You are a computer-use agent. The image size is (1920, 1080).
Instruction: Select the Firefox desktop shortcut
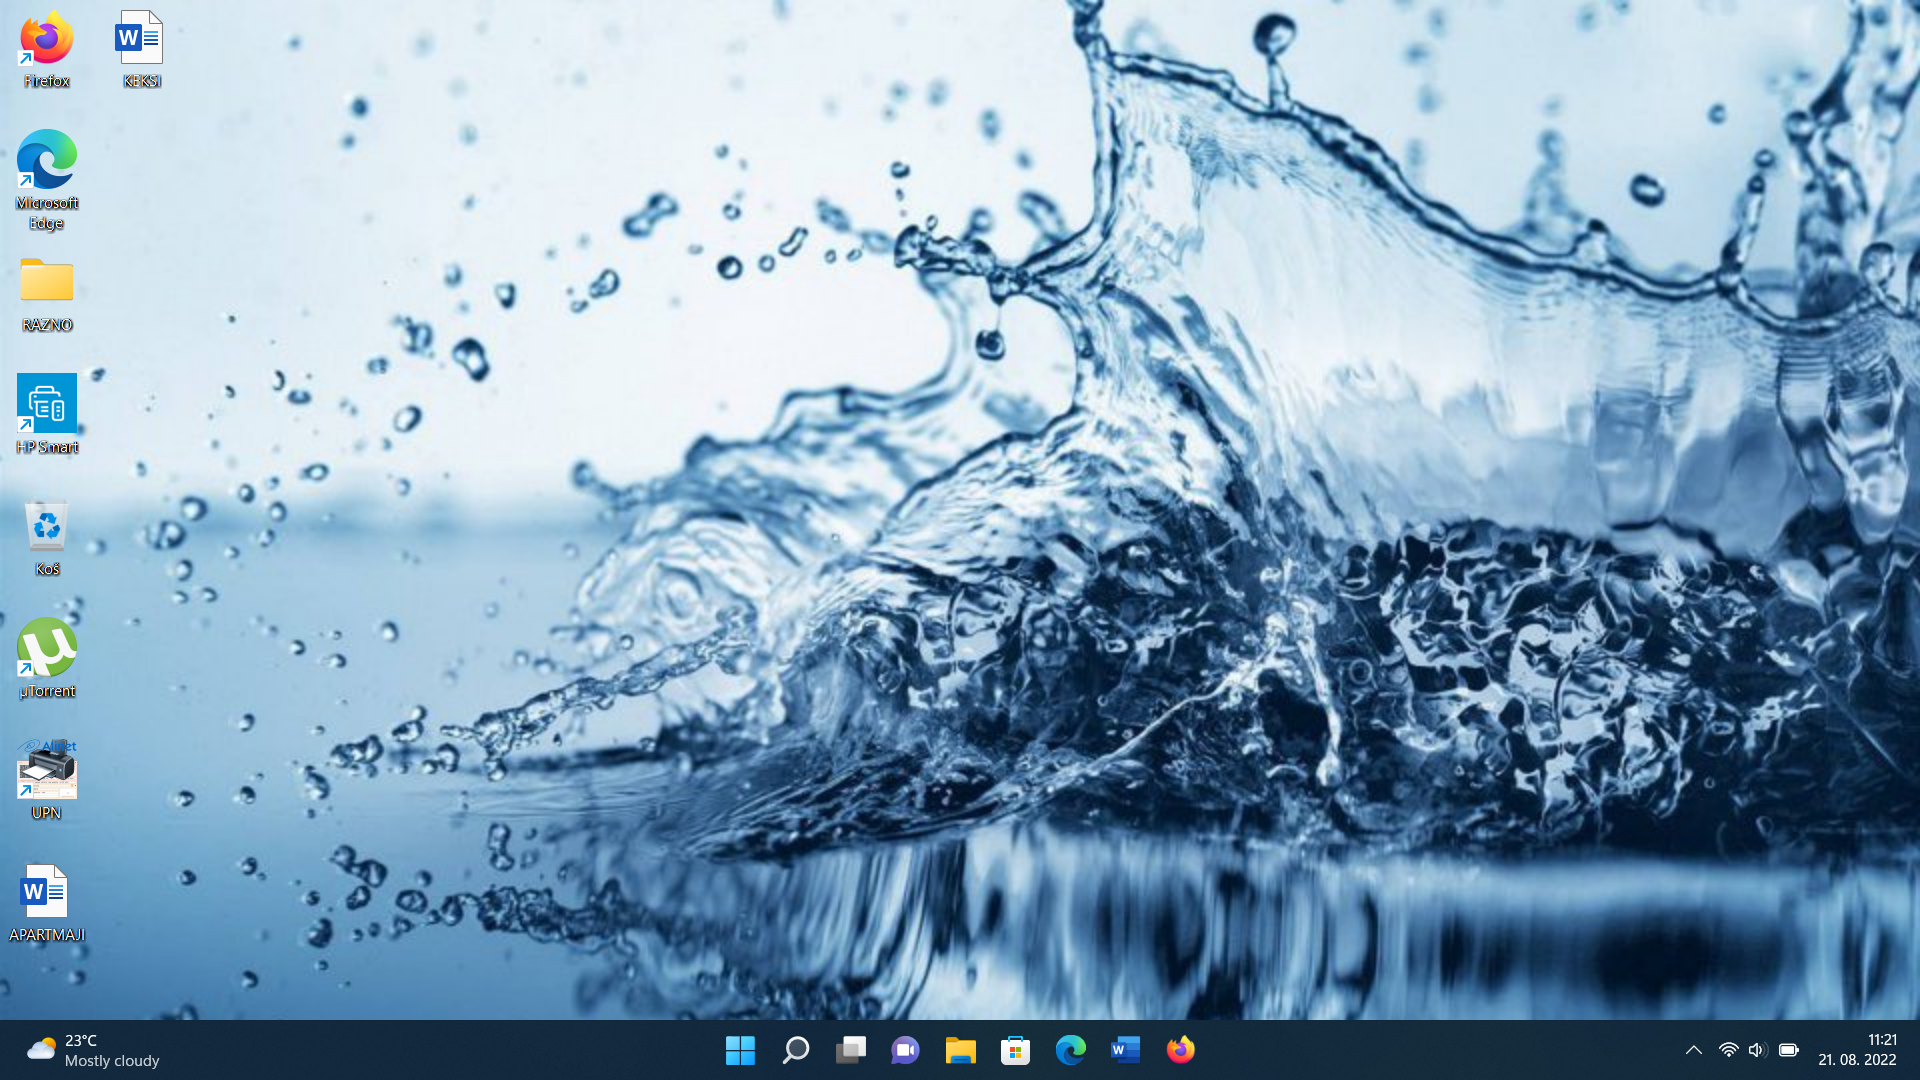(x=46, y=50)
